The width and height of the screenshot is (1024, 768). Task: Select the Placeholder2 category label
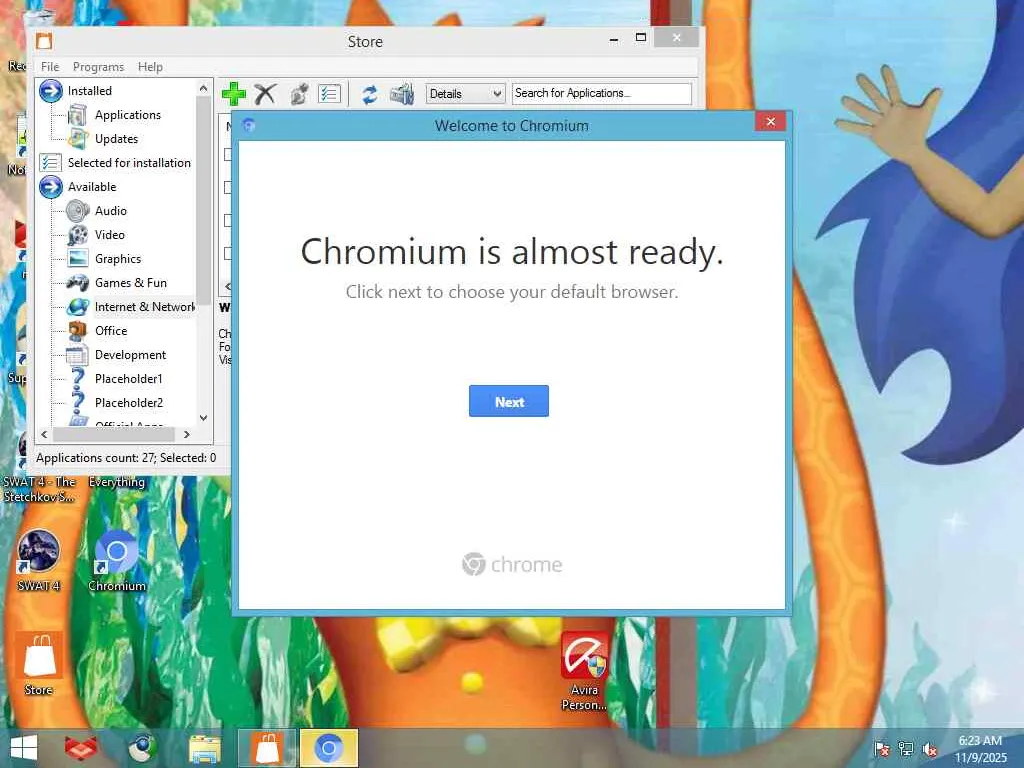129,402
